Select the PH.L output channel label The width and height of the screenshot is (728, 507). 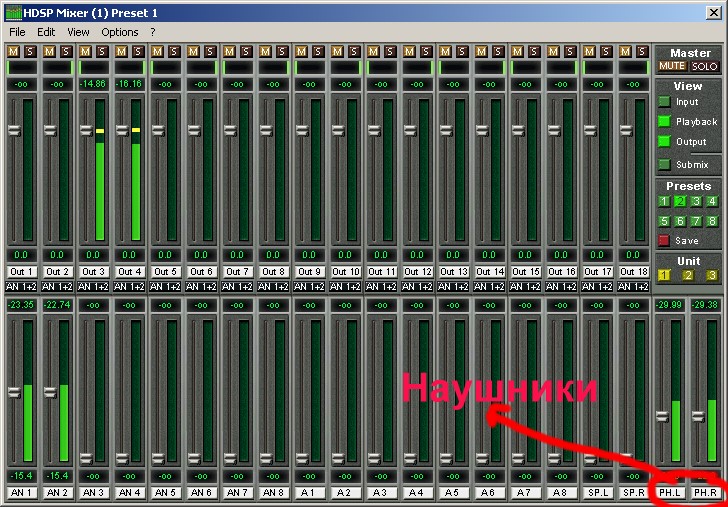pyautogui.click(x=670, y=493)
